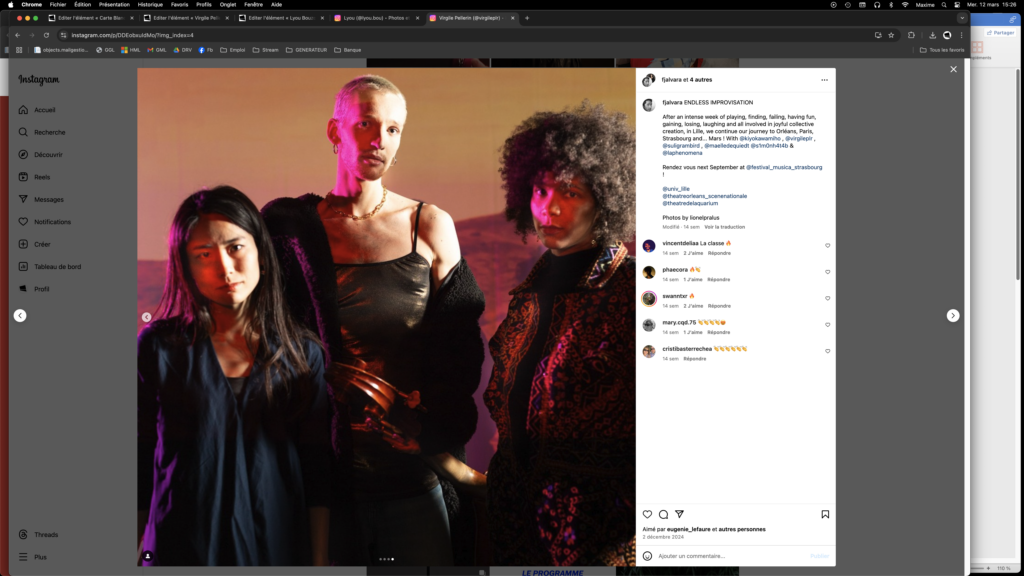This screenshot has height=576, width=1024.
Task: Open the Historique menu in menu bar
Action: pyautogui.click(x=150, y=4)
